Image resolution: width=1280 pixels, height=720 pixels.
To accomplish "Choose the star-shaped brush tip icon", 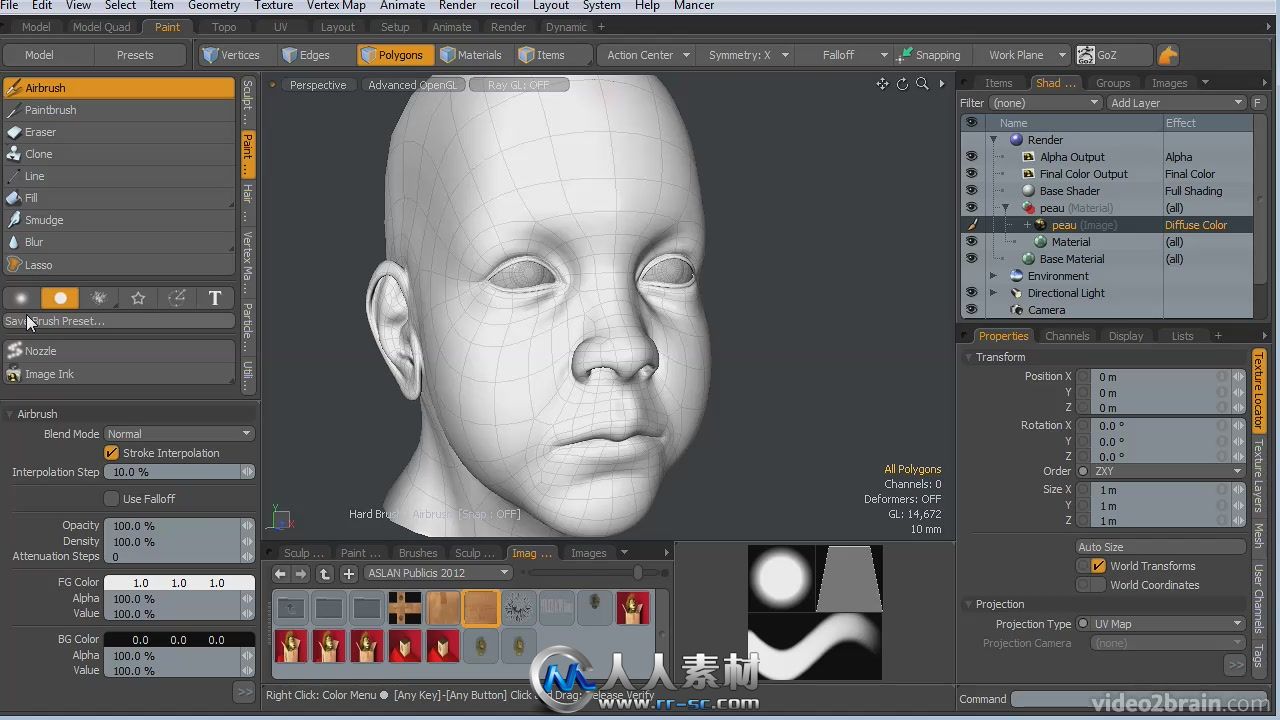I will pyautogui.click(x=138, y=298).
